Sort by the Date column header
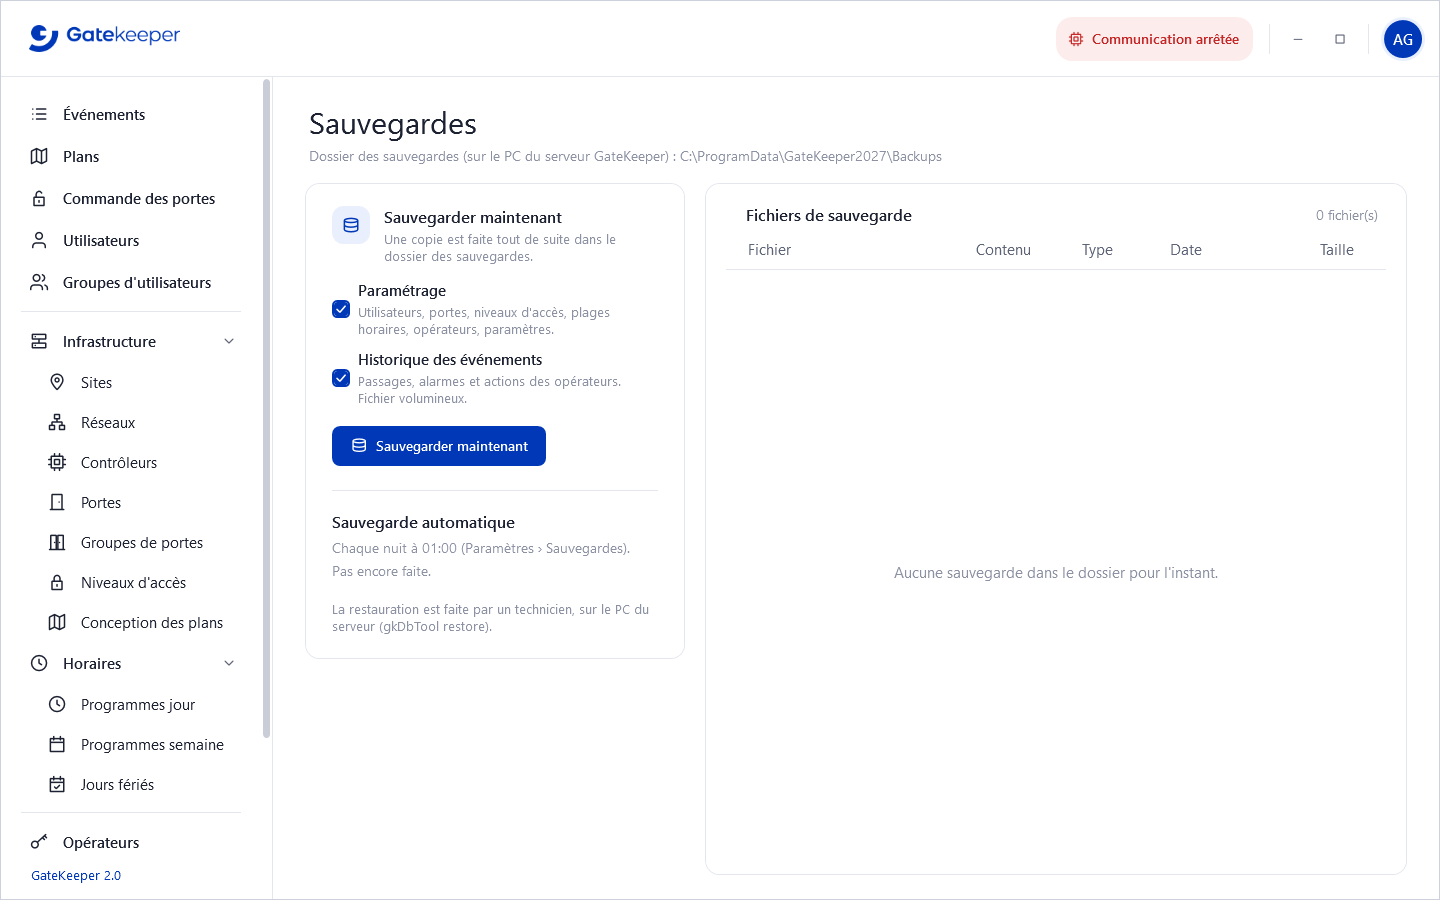The image size is (1440, 900). [1186, 250]
